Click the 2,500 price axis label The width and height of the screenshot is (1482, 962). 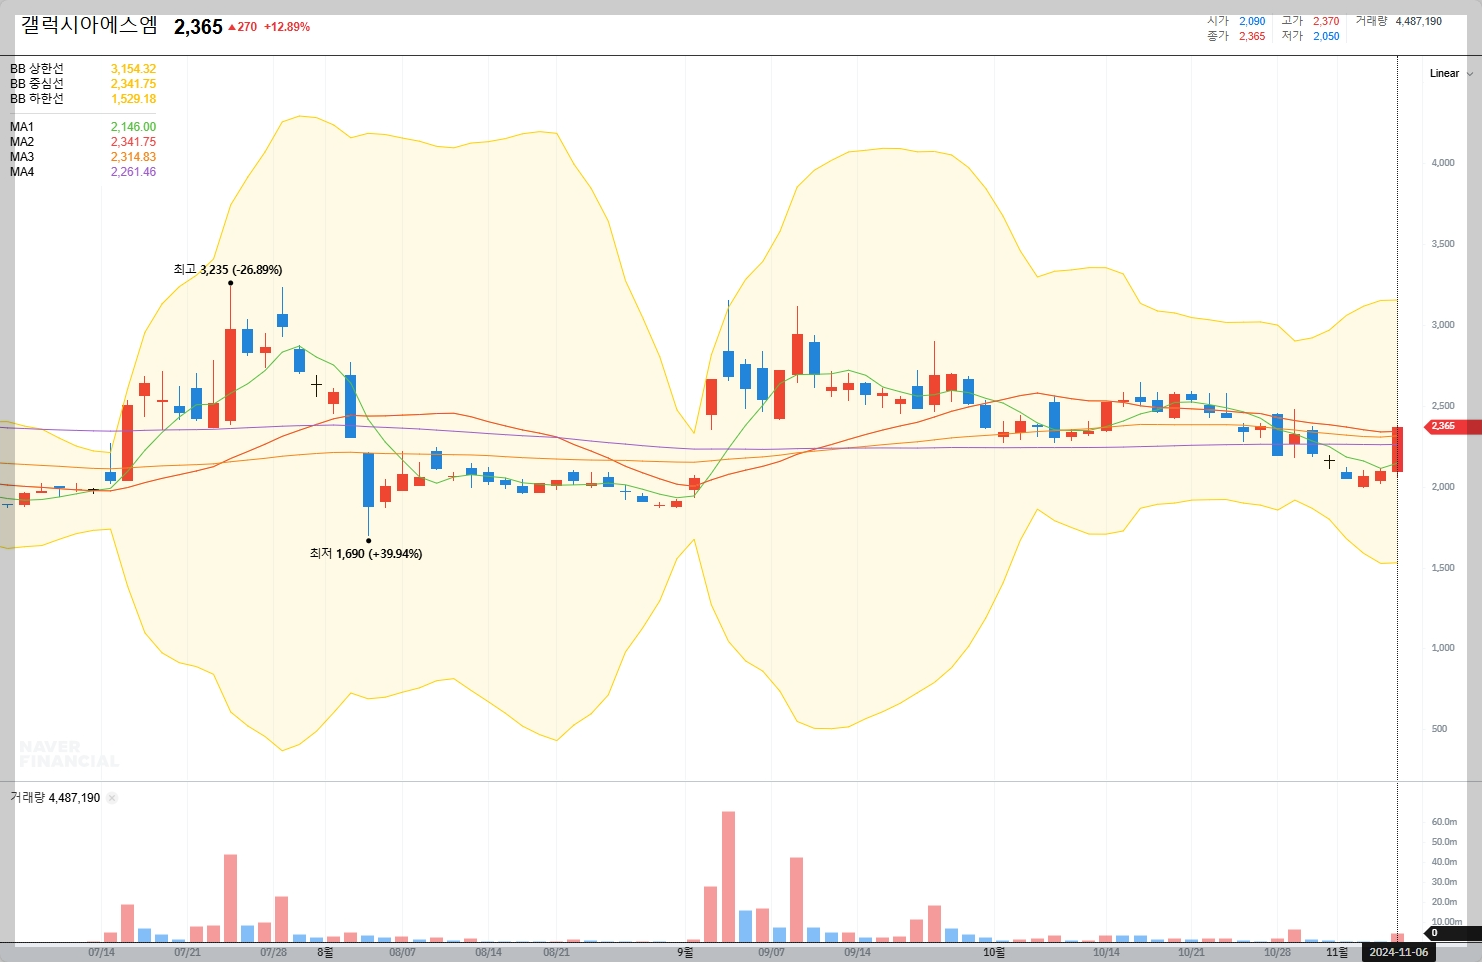click(1443, 405)
